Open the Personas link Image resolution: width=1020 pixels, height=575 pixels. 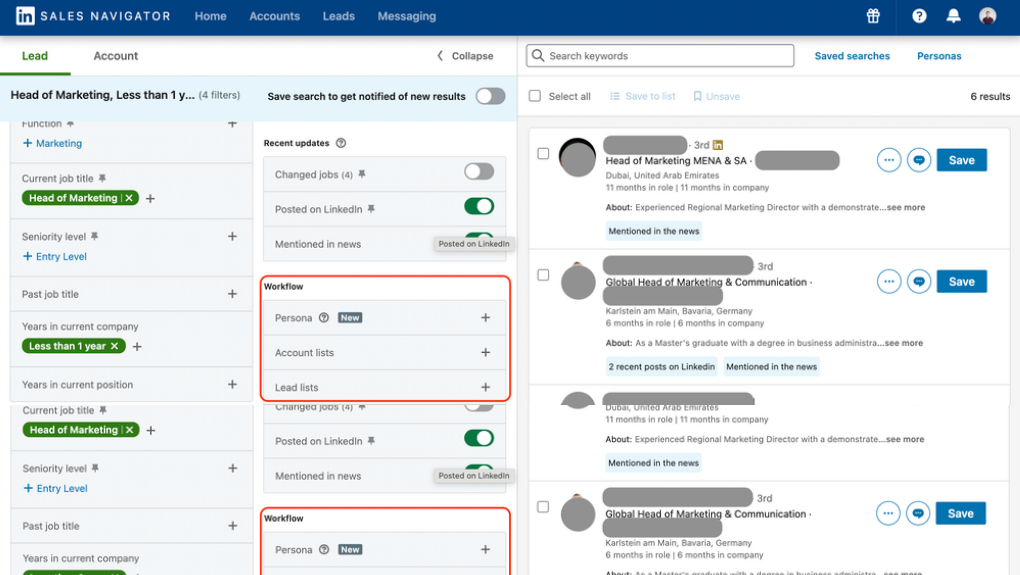tap(939, 56)
